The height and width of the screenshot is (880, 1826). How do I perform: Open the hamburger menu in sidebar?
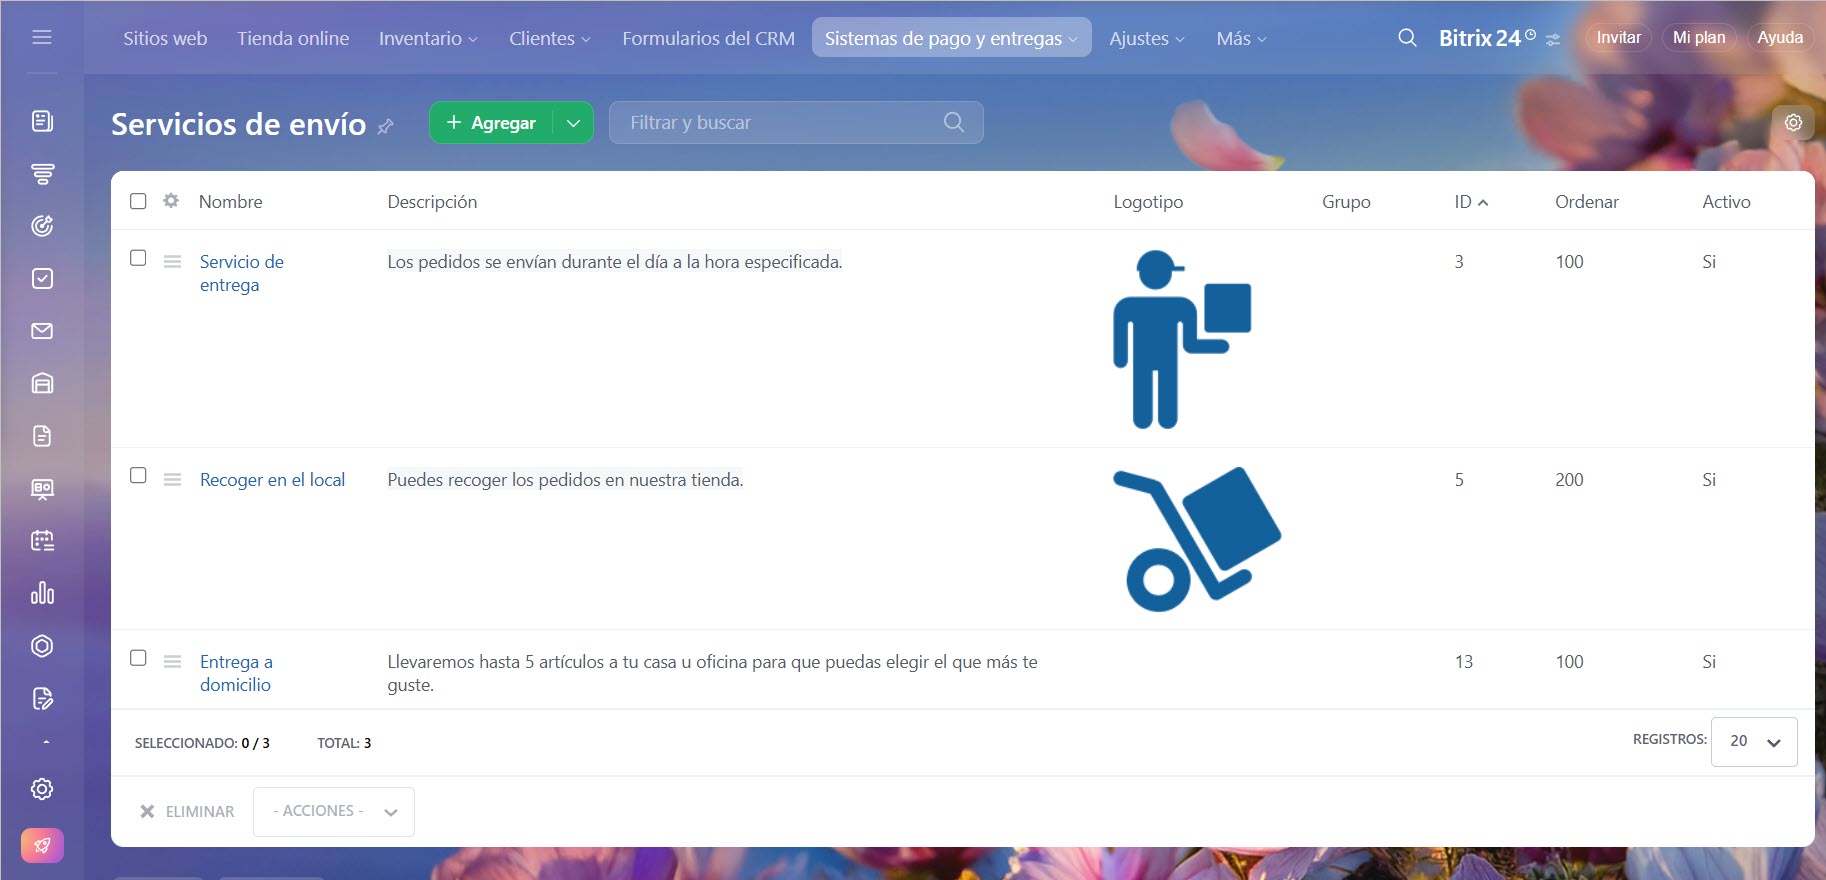coord(42,38)
